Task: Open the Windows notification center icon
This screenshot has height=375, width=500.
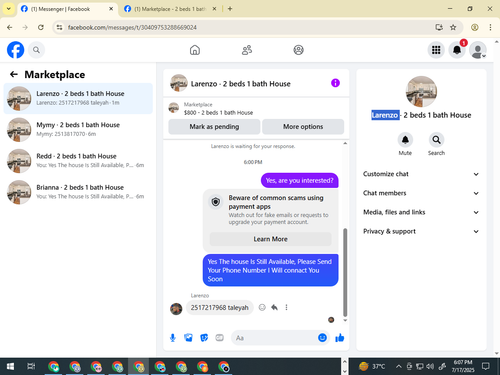Action: pos(486,366)
